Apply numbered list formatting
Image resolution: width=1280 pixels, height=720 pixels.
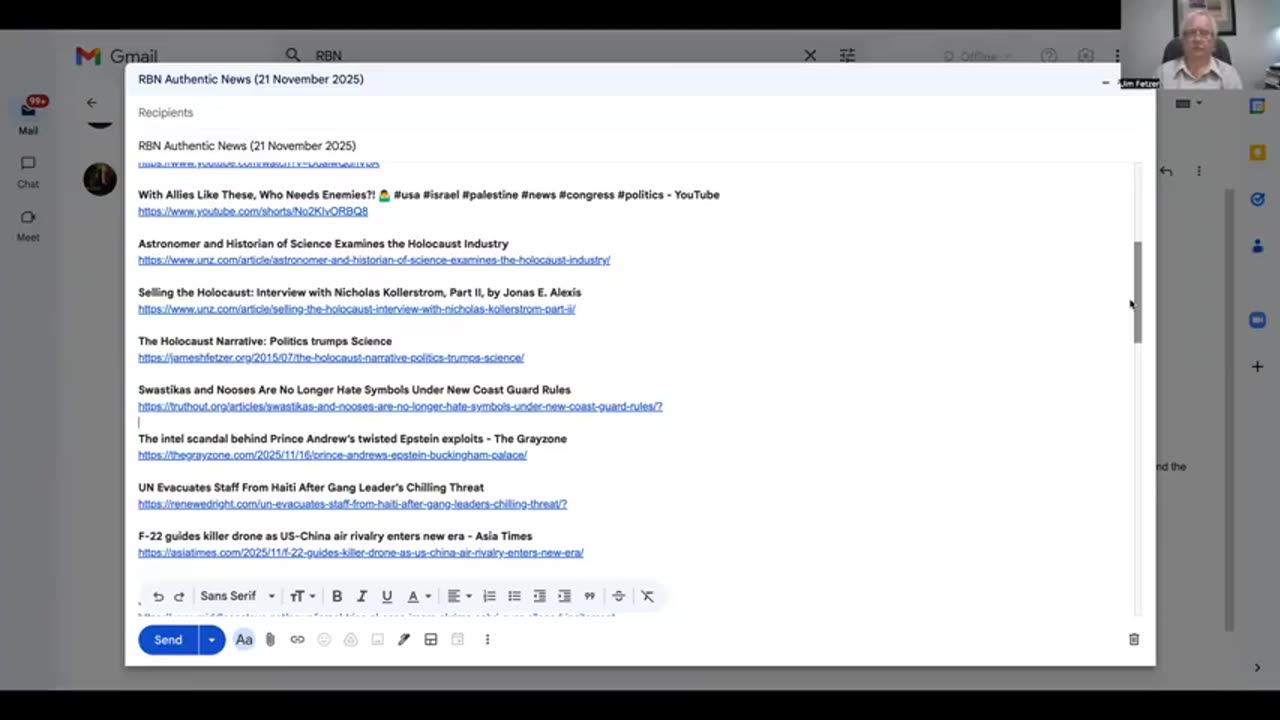489,596
